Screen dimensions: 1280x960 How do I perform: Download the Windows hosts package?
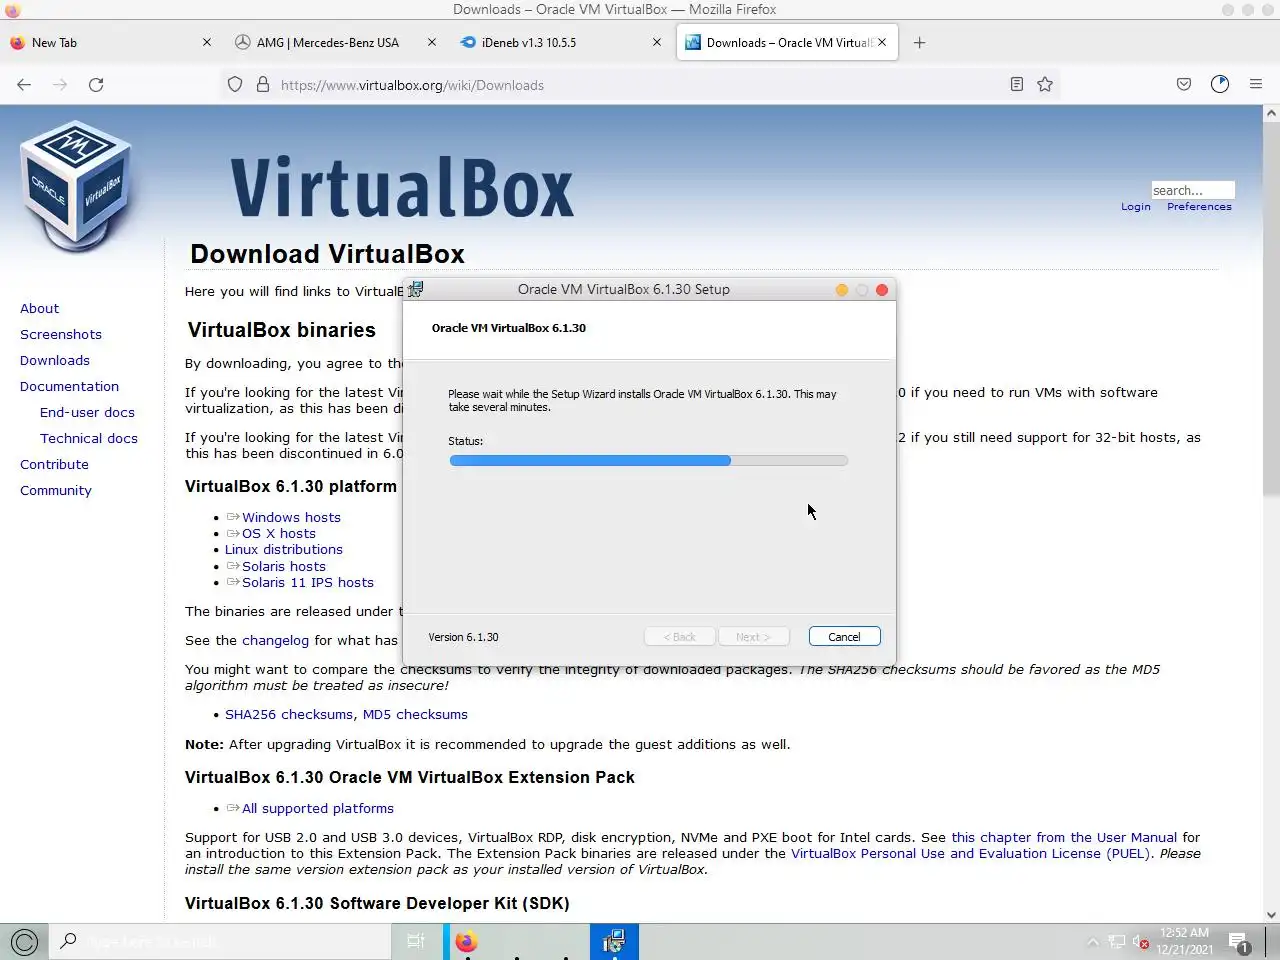(x=291, y=518)
